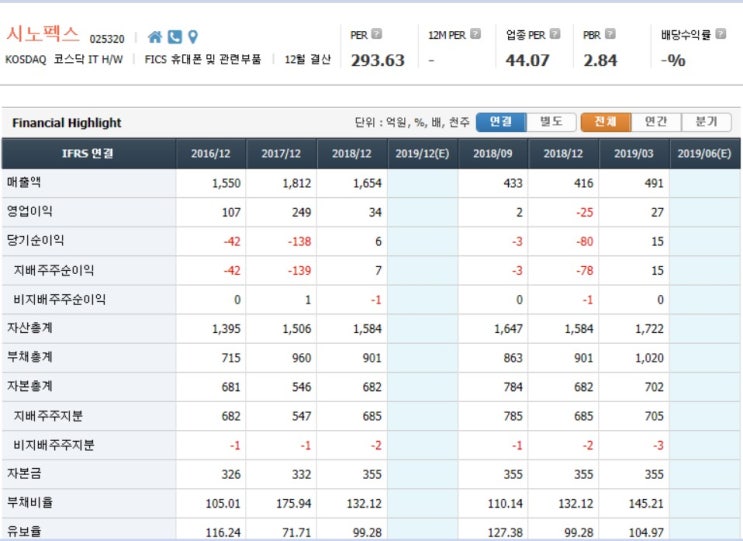
Task: Click the 2016/12 column header
Action: [211, 153]
